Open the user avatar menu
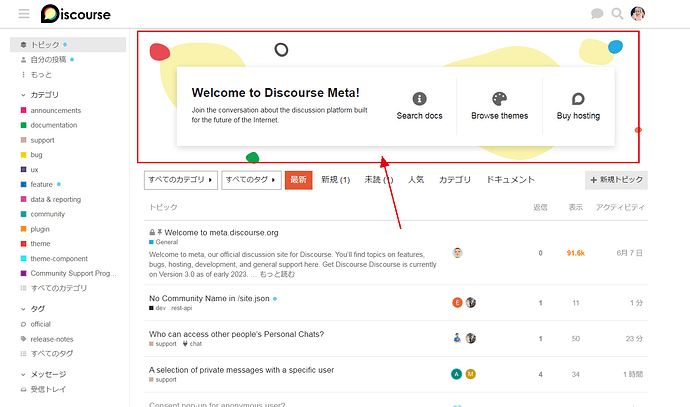The image size is (690, 407). pos(638,14)
